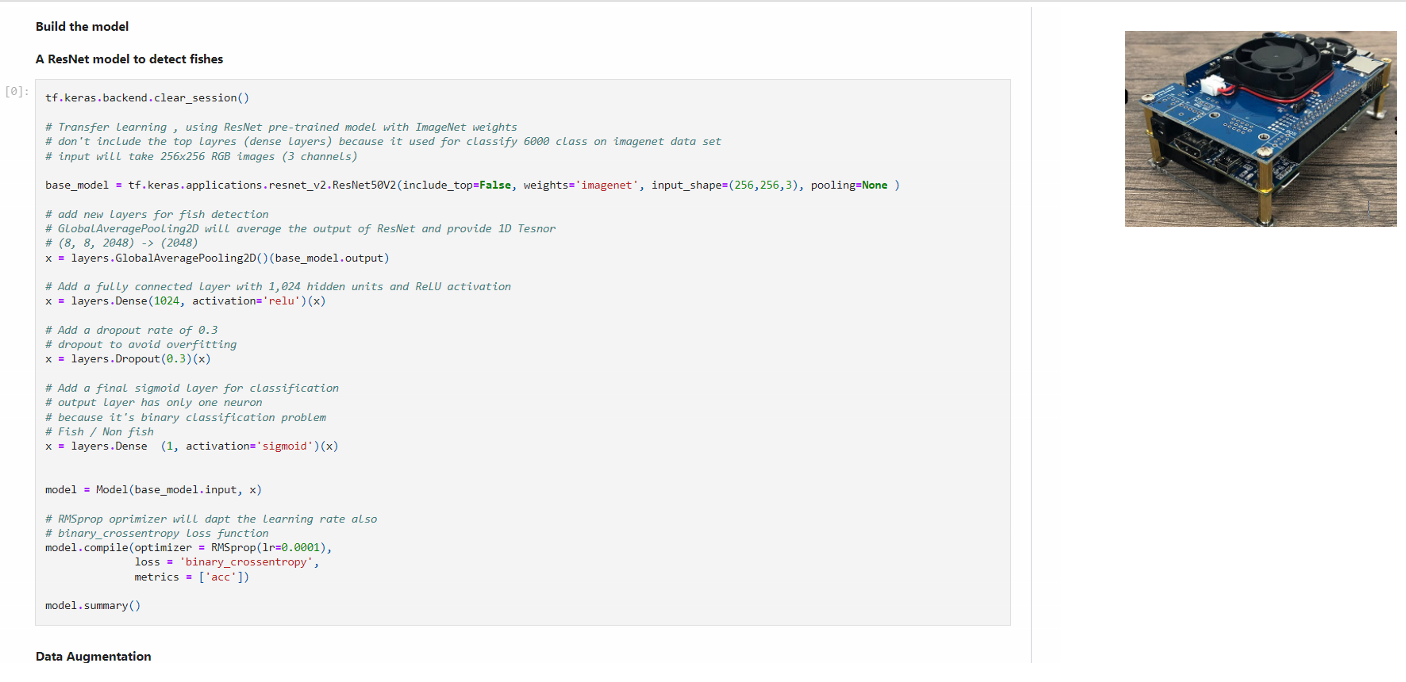The height and width of the screenshot is (682, 1406).
Task: Click the "# add new layers for fish detection" comment
Action: coord(157,214)
